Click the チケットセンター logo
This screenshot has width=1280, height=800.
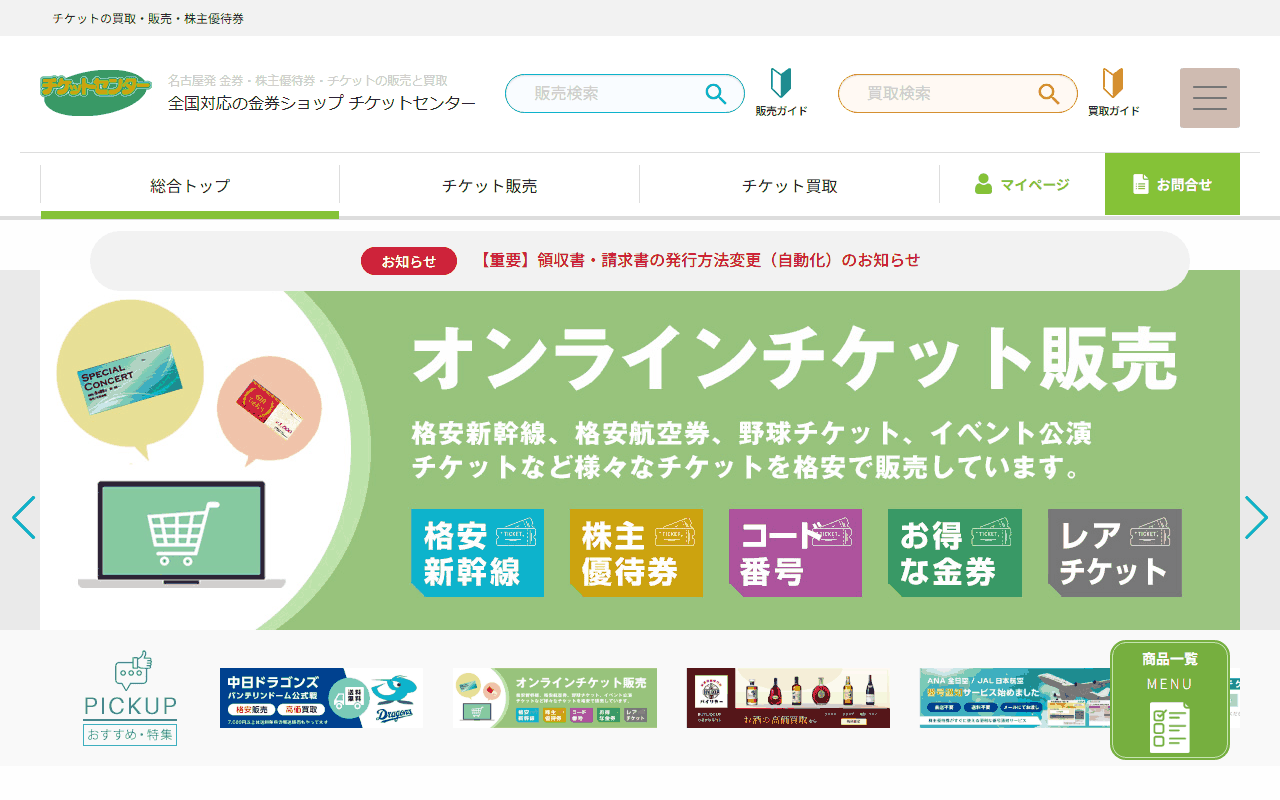point(96,93)
